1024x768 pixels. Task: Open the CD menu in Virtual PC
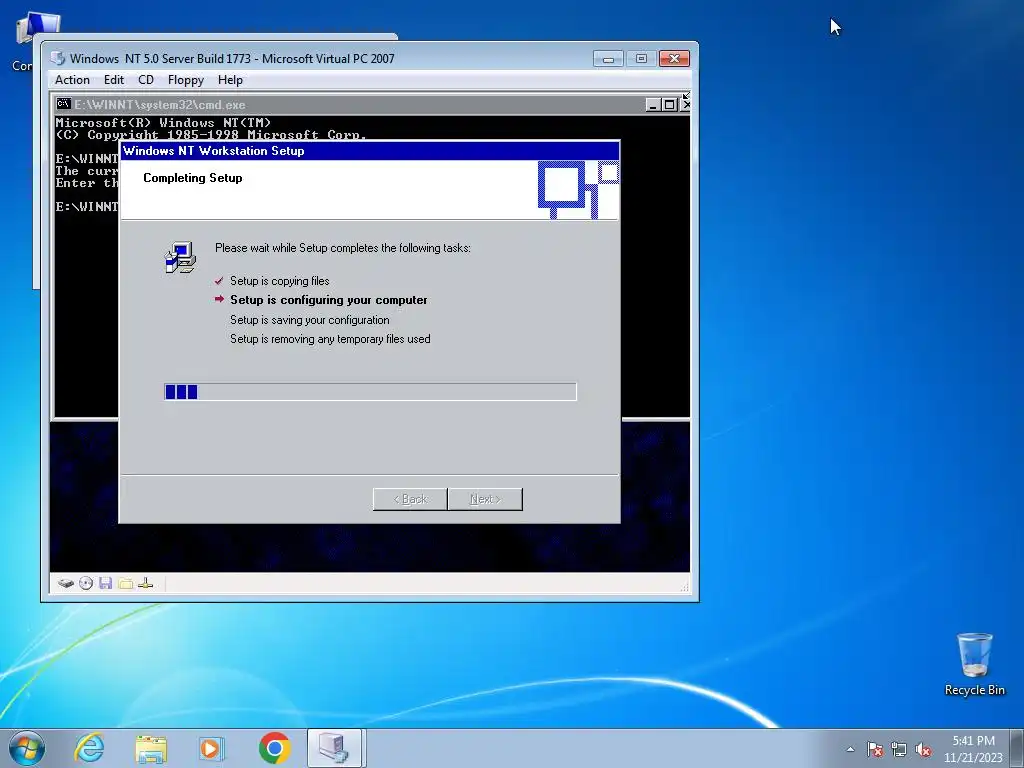point(146,80)
